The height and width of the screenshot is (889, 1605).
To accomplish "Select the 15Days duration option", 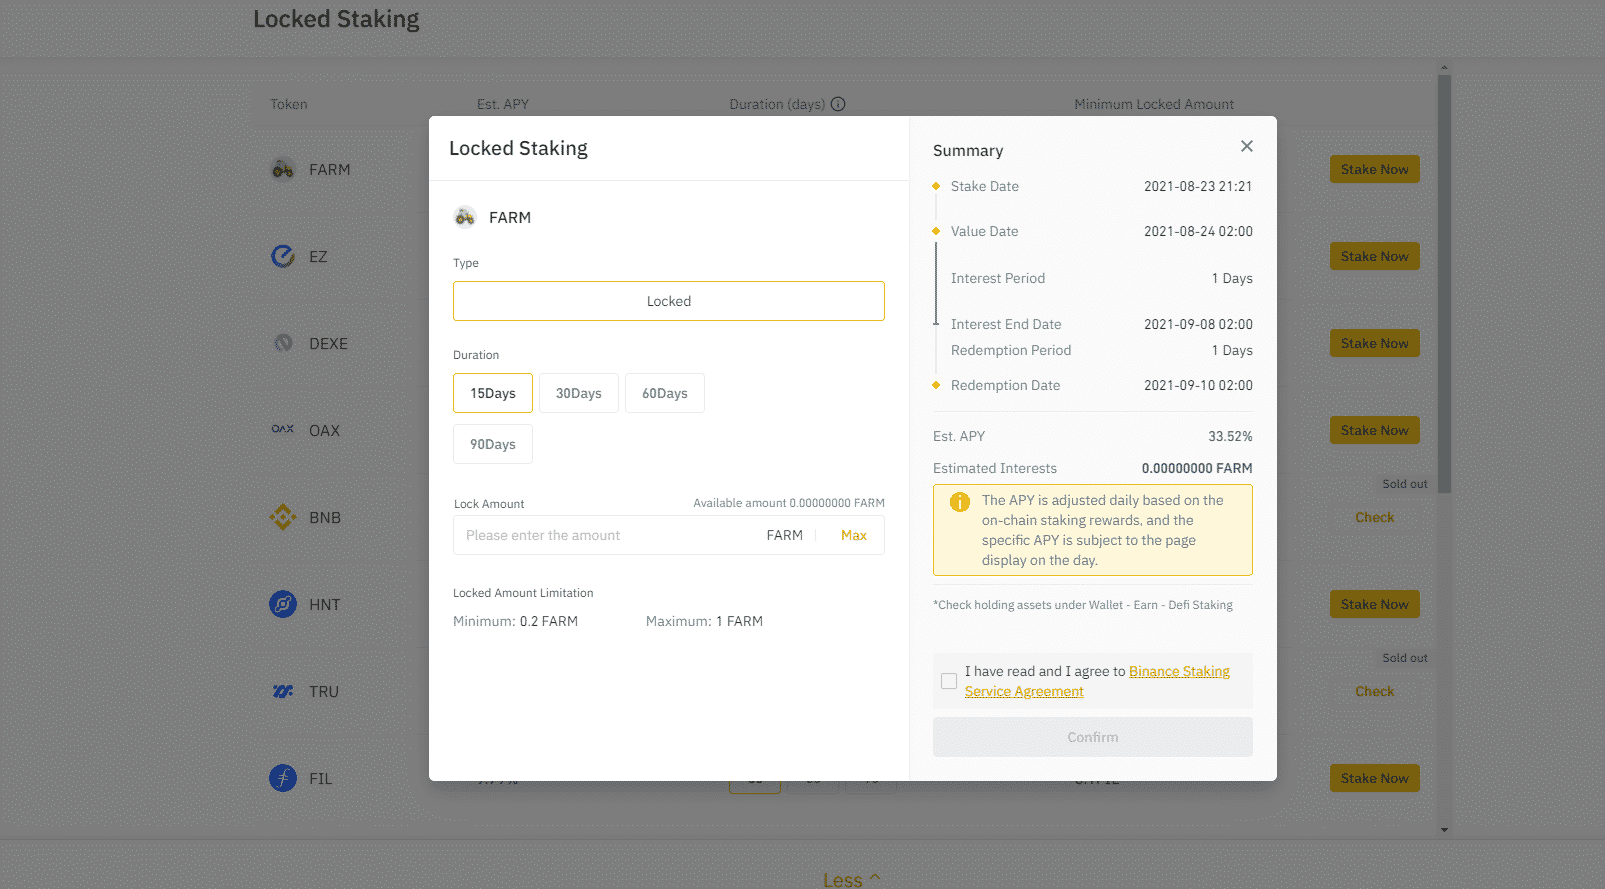I will click(x=493, y=393).
